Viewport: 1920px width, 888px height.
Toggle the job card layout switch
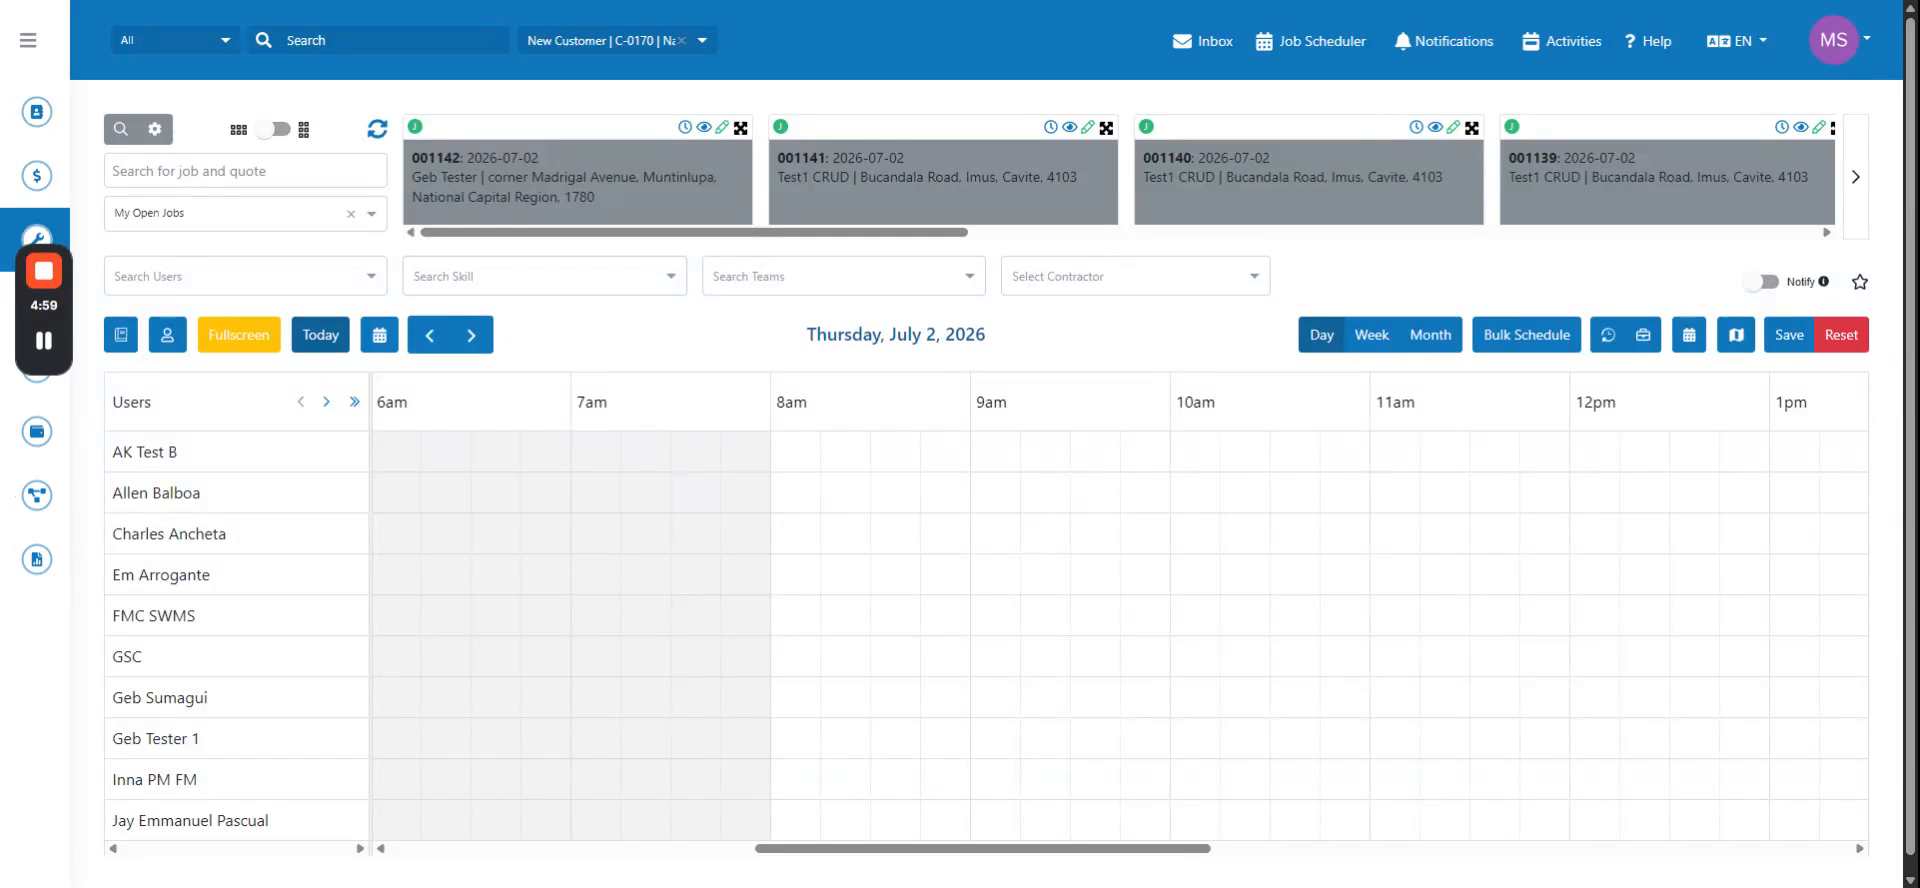[x=272, y=129]
